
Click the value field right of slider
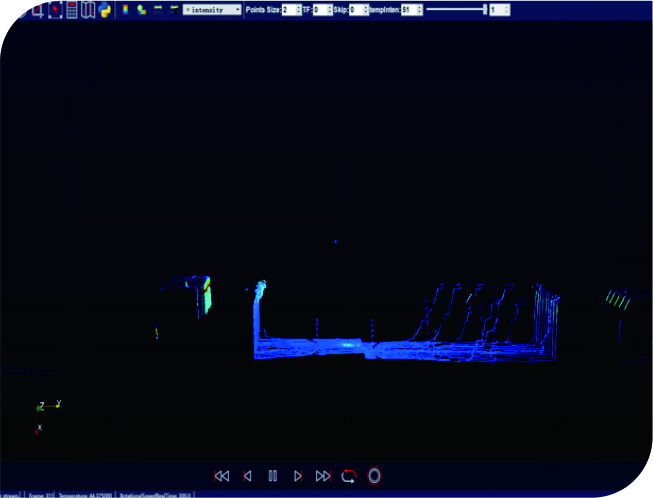click(496, 10)
